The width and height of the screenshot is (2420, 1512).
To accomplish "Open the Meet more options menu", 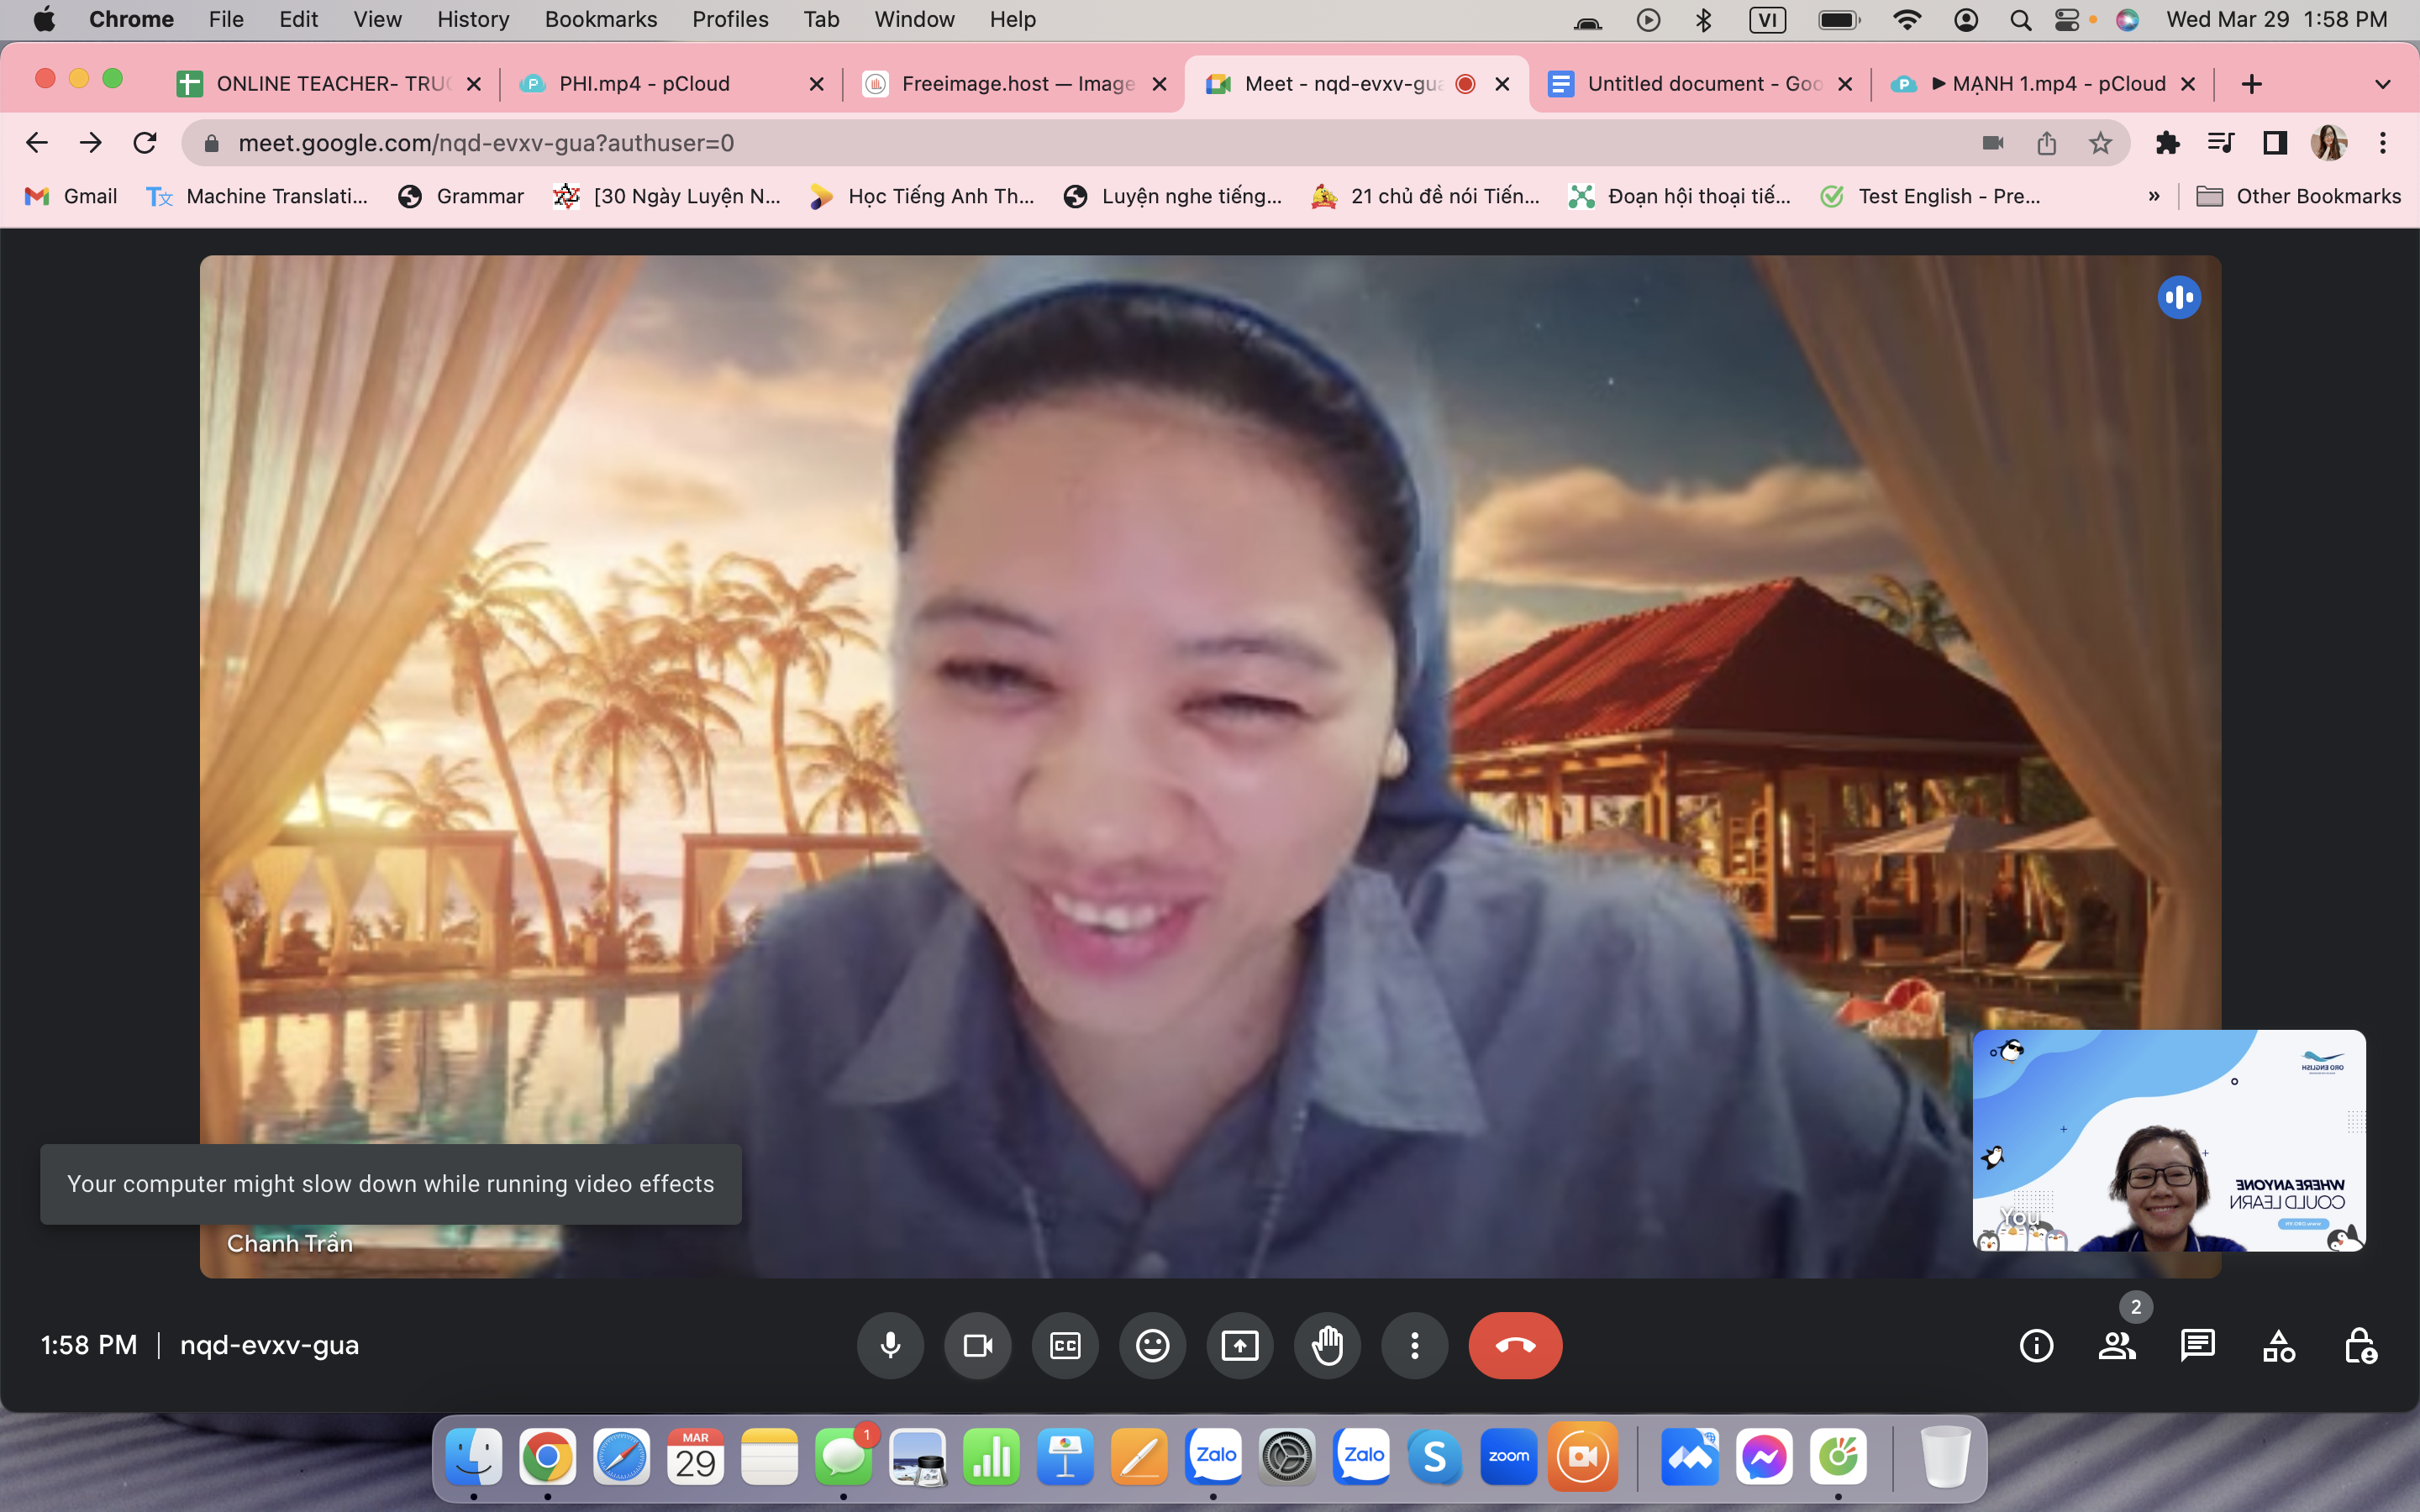I will tap(1414, 1345).
